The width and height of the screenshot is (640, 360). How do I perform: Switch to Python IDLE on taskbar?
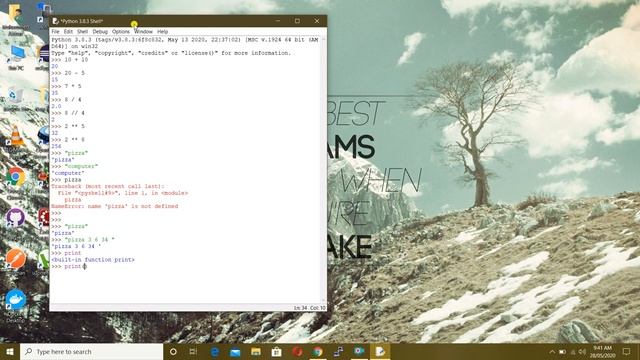380,351
